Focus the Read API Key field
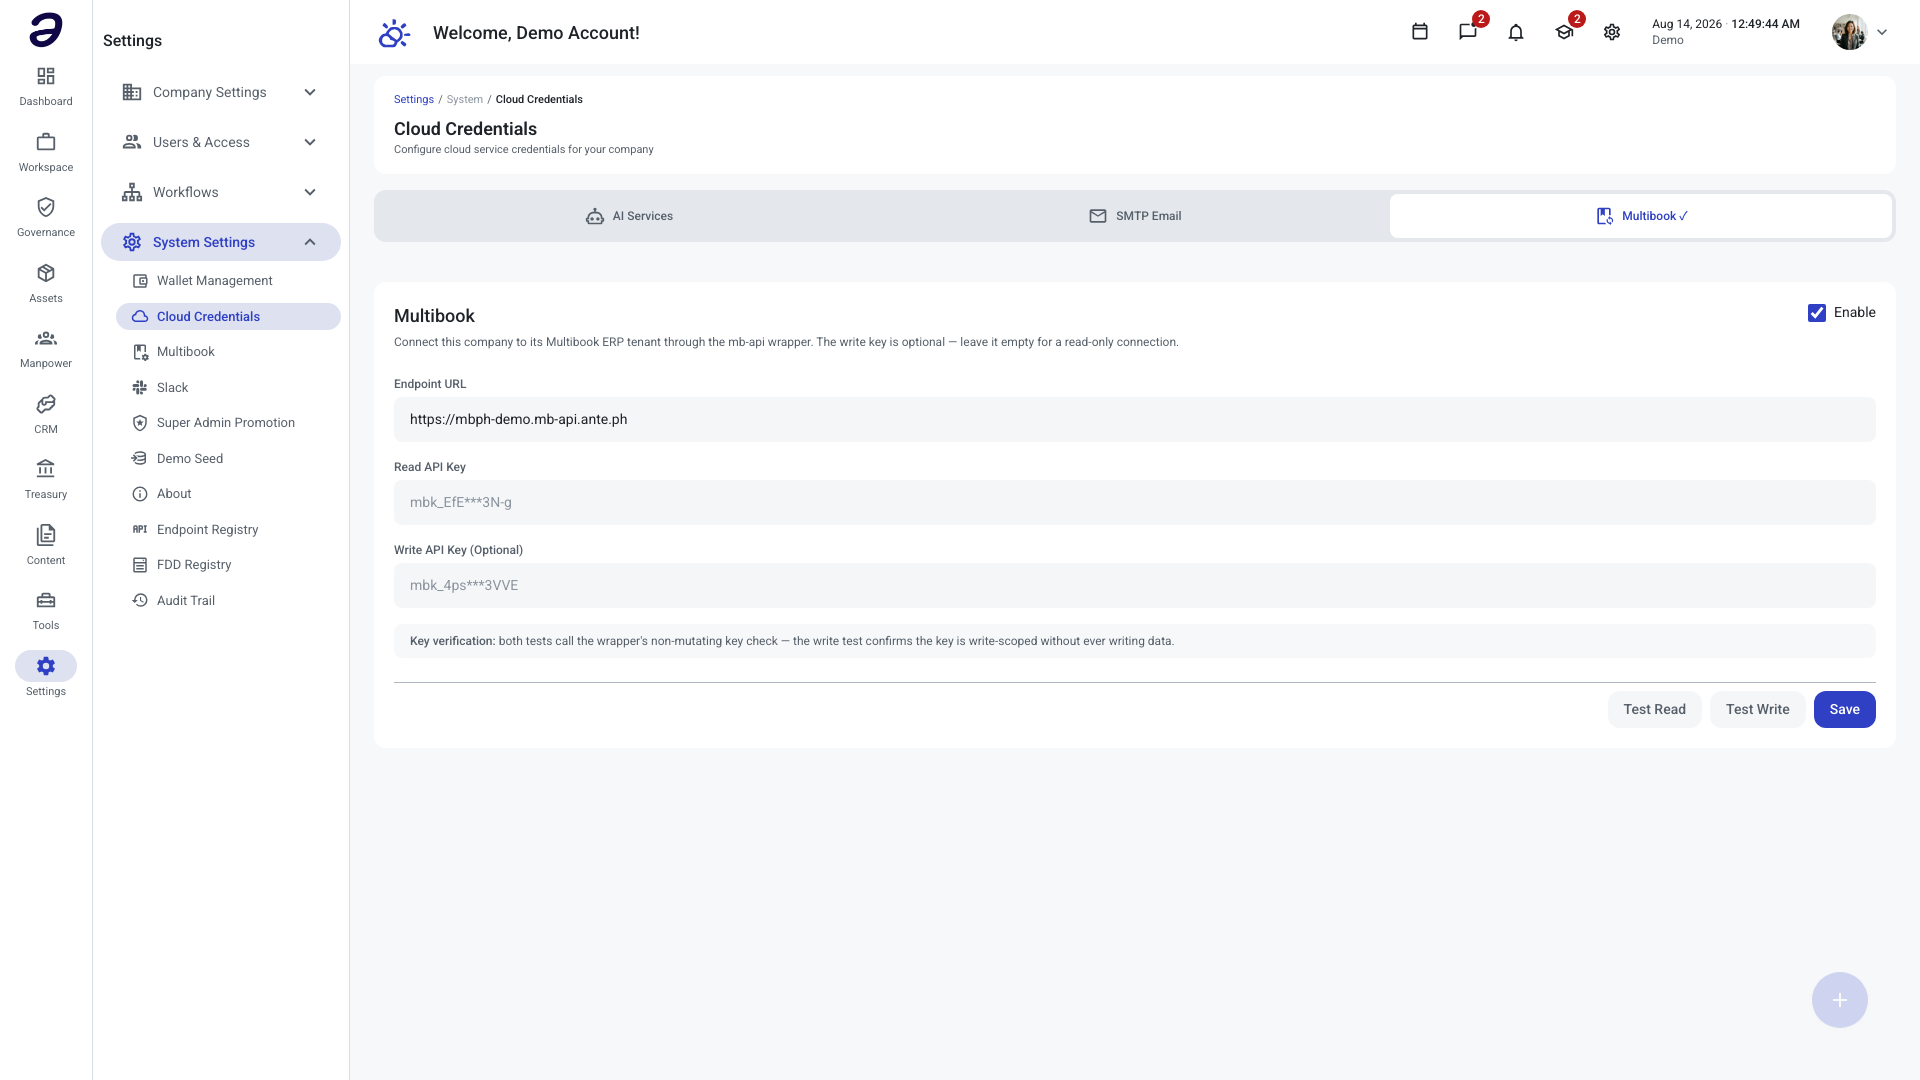 (x=1135, y=503)
